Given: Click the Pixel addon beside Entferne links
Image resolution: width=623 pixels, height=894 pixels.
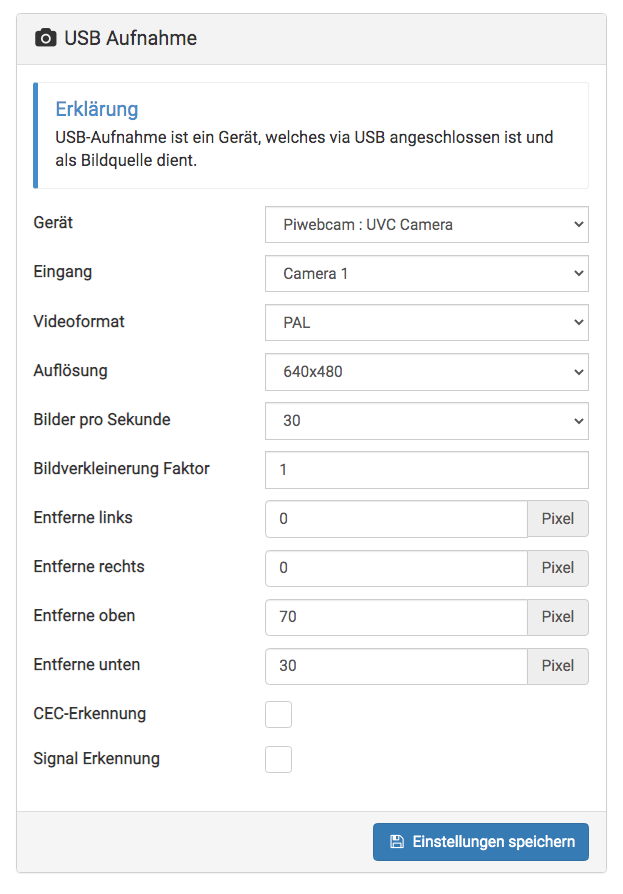Looking at the screenshot, I should (x=558, y=519).
